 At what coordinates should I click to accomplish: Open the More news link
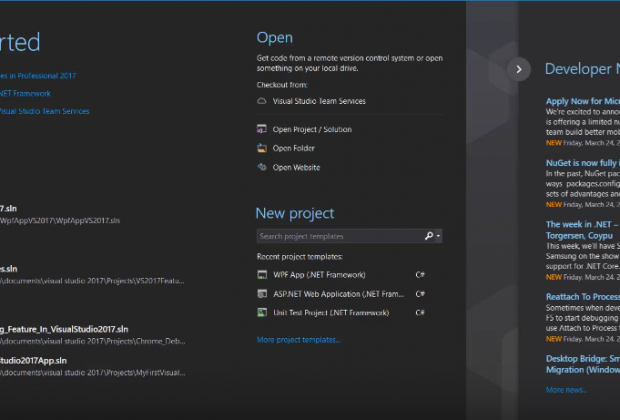click(567, 390)
